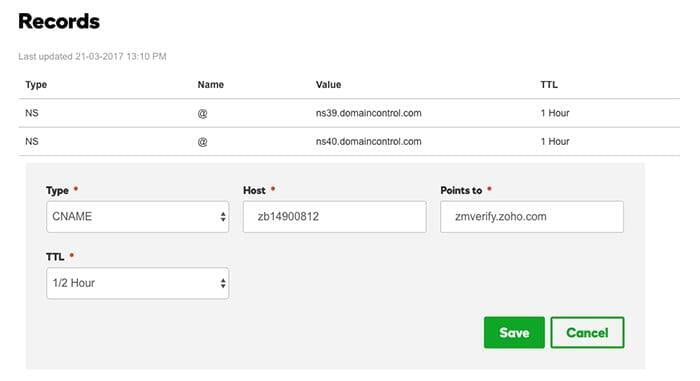The width and height of the screenshot is (700, 381).
Task: Click the Last updated timestamp text
Action: click(92, 56)
